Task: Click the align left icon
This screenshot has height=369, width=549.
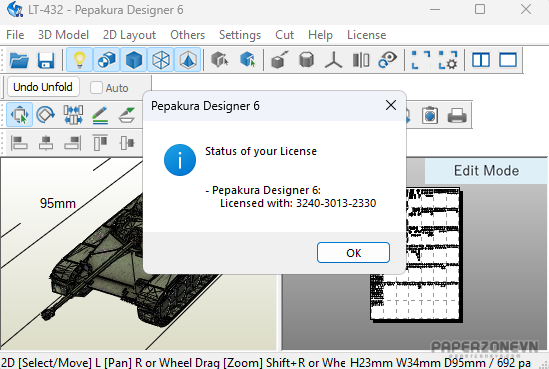Action: click(x=19, y=143)
